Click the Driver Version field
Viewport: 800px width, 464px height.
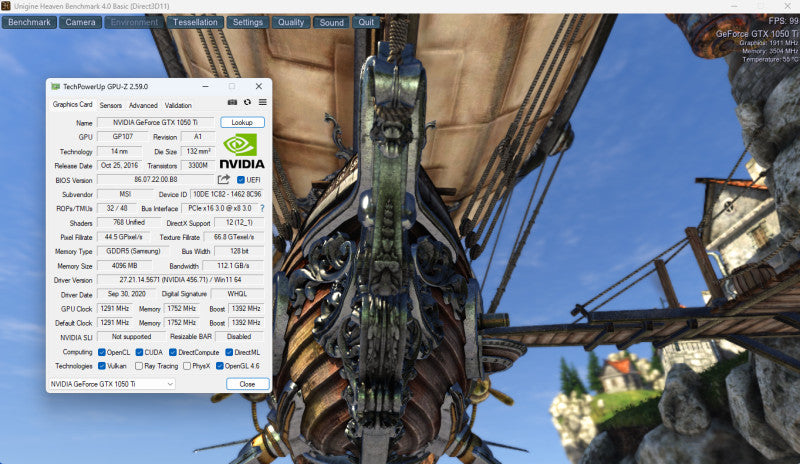pos(181,280)
